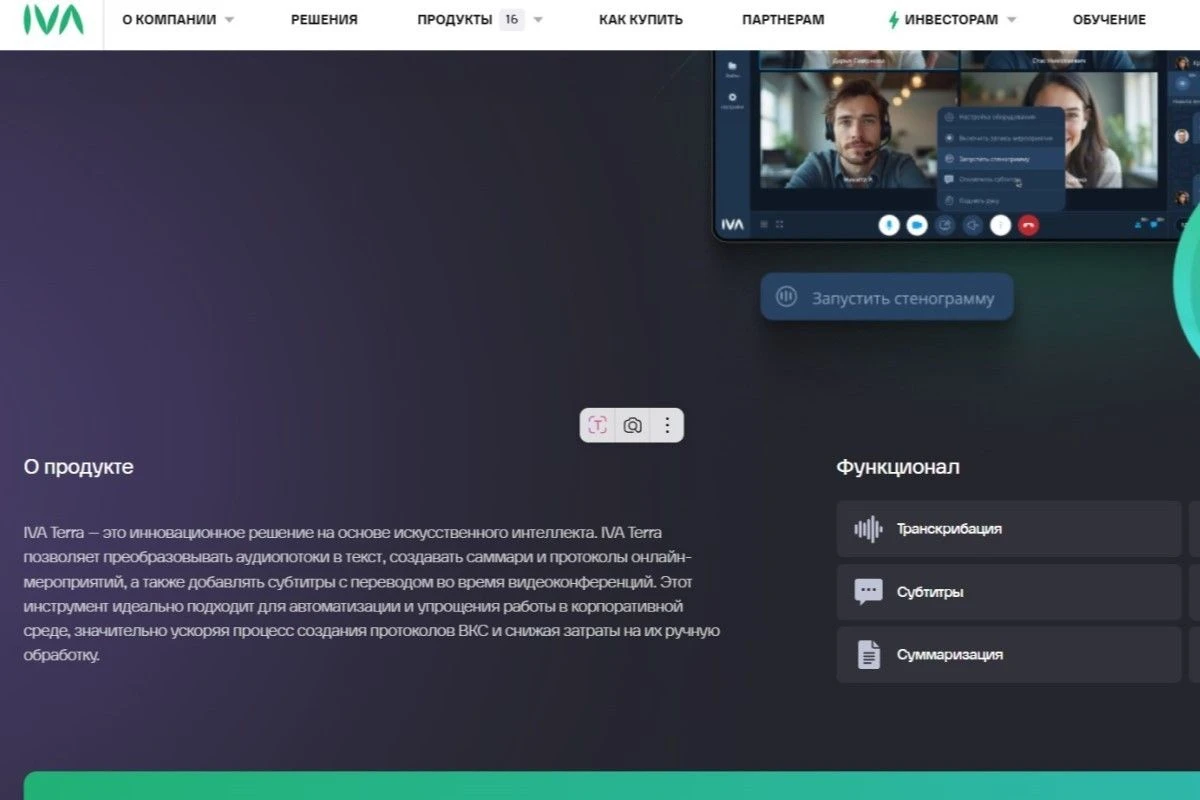Open the Решения menu item
Image resolution: width=1200 pixels, height=800 pixels.
[324, 20]
